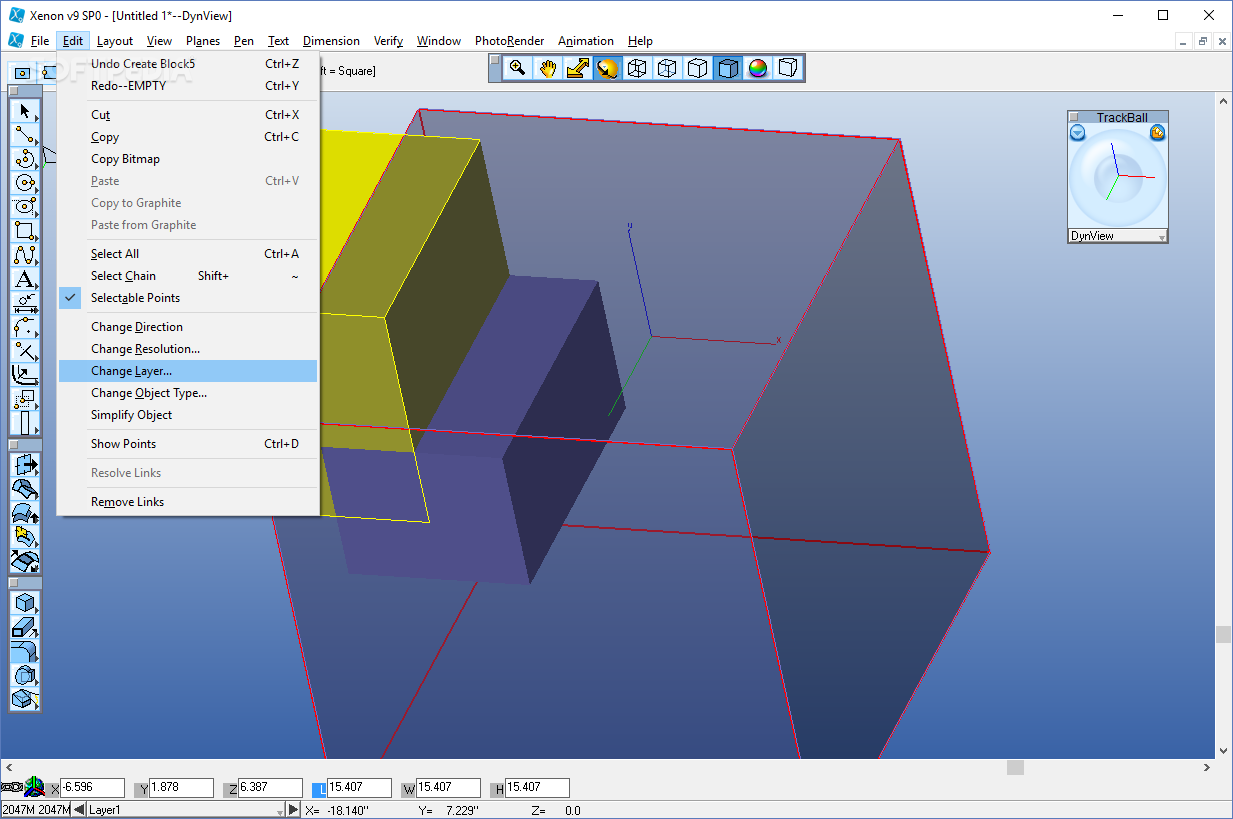Click the TrackBall blue down arrow button
1233x819 pixels.
pos(1077,133)
